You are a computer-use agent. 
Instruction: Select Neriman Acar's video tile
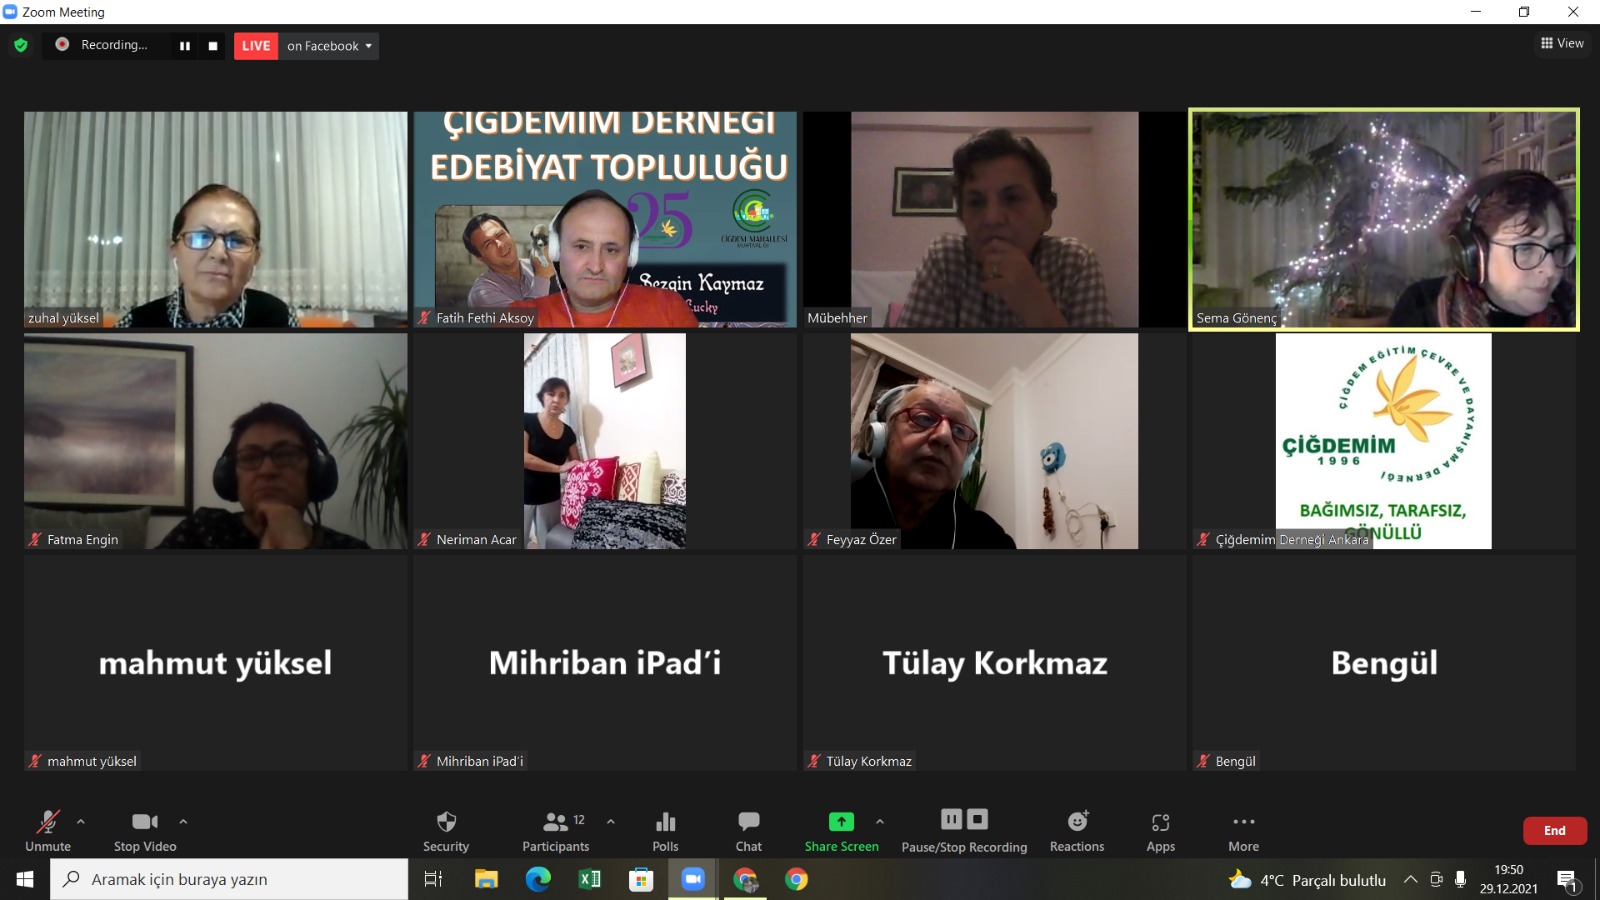pos(605,441)
